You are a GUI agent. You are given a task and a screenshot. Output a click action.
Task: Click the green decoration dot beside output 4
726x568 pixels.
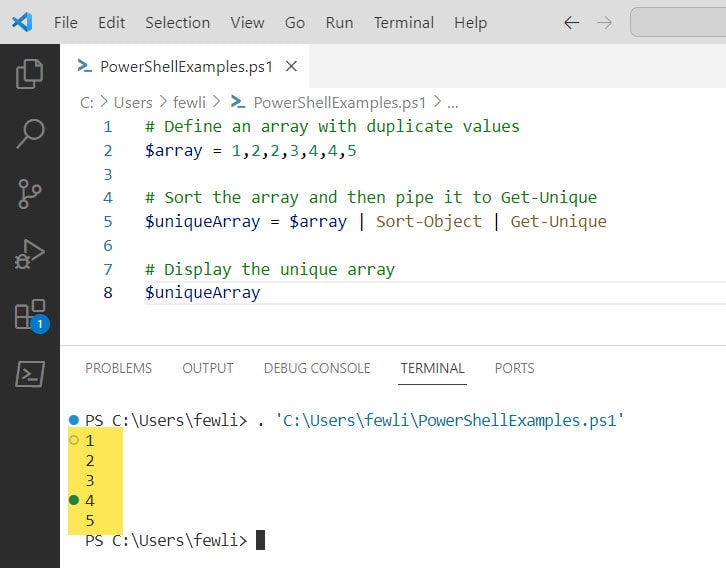coord(74,500)
